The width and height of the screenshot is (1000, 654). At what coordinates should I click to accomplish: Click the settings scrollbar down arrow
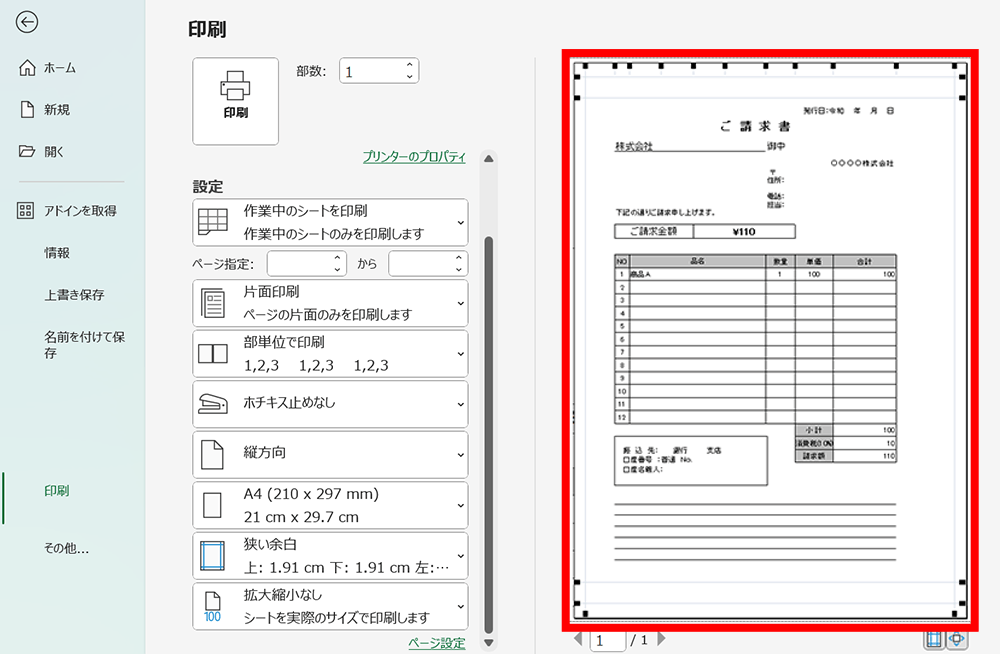click(x=489, y=643)
